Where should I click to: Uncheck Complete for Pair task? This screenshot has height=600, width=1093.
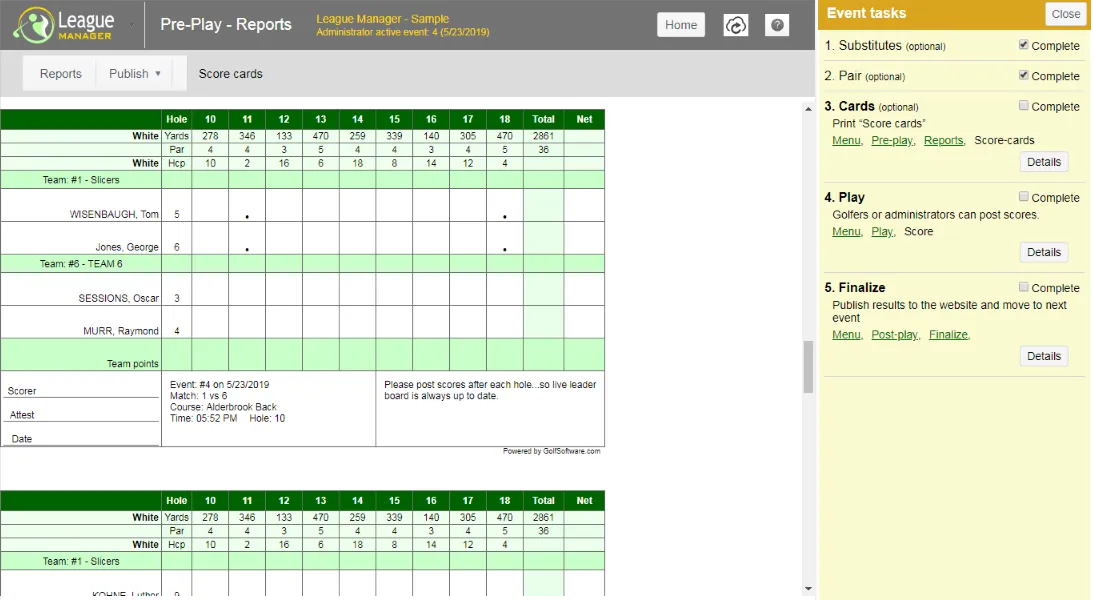point(1024,76)
